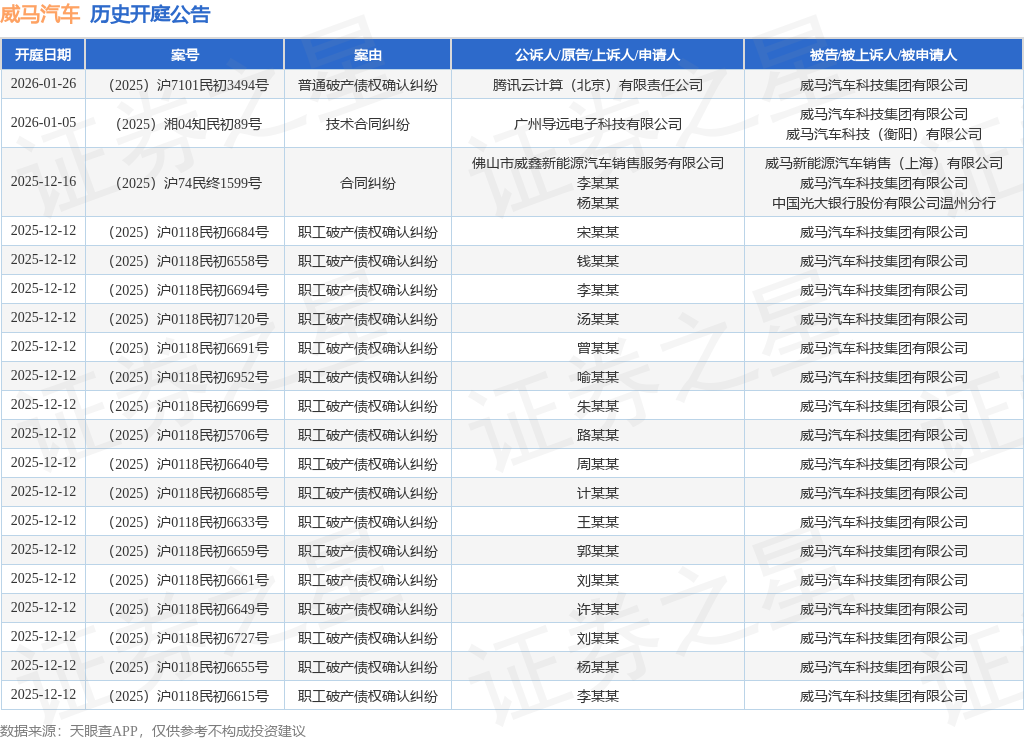Click plaintiff 广州导远电子科技有限公司
Viewport: 1024px width, 740px height.
[x=598, y=124]
